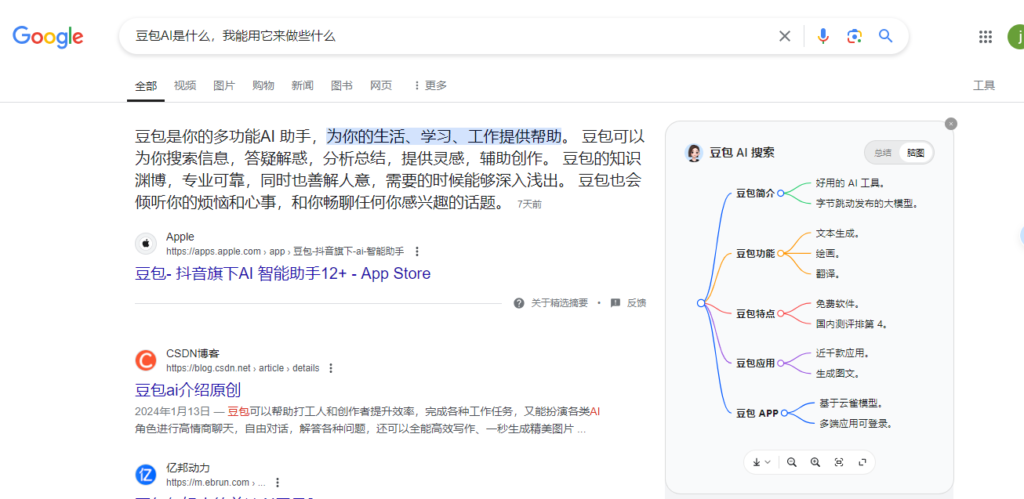The image size is (1024, 499).
Task: Open the 更多 search filter menu
Action: click(x=430, y=86)
